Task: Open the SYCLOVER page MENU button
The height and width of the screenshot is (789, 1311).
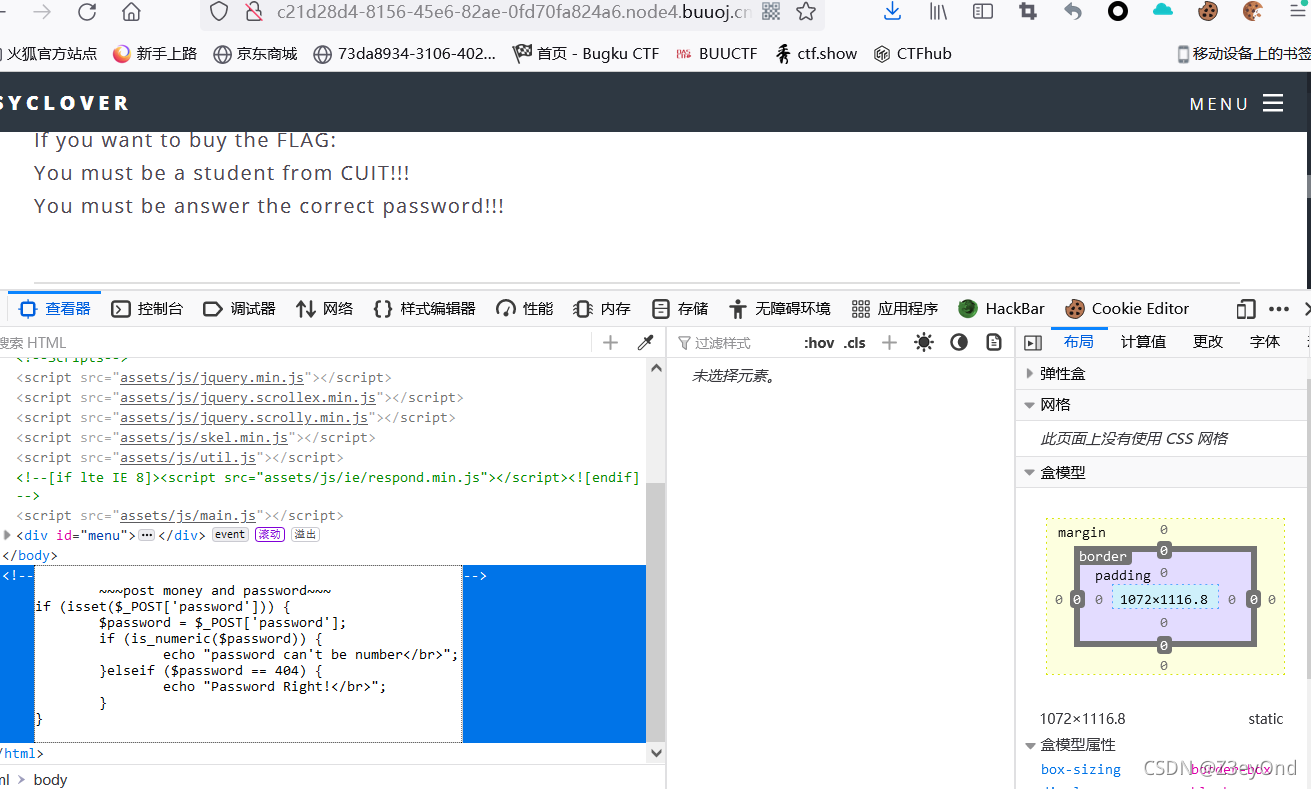Action: tap(1236, 103)
